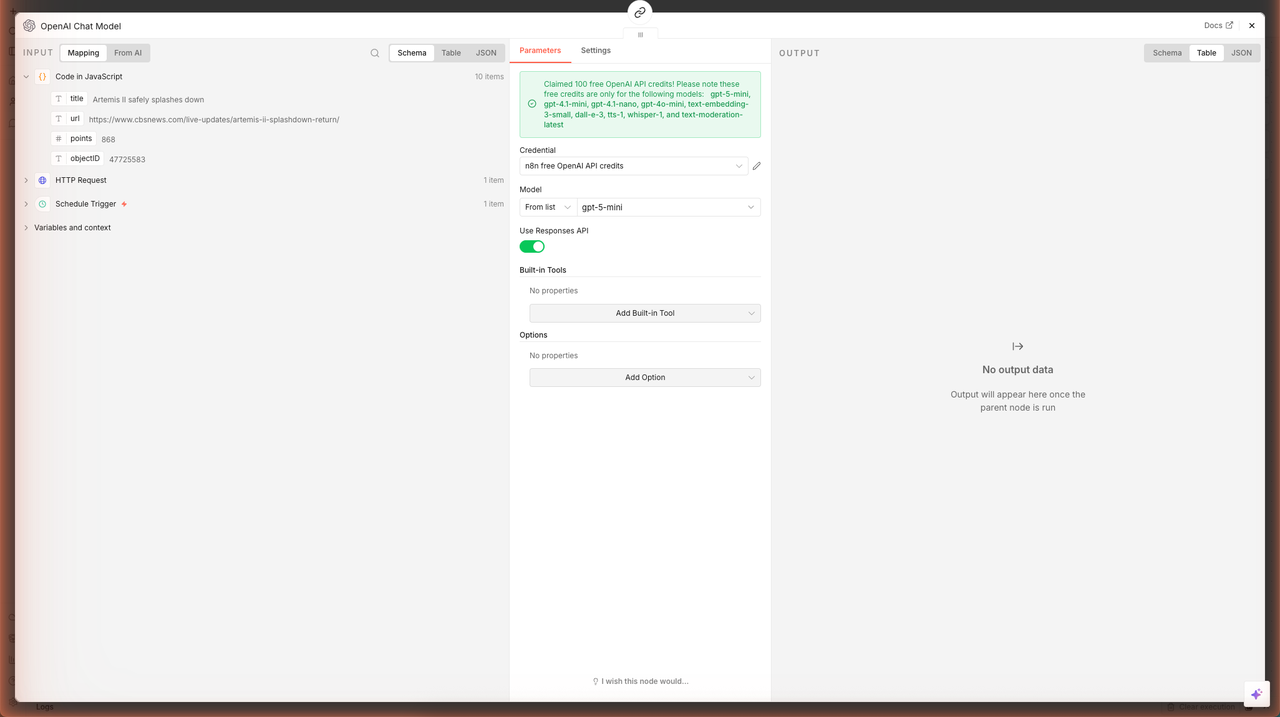This screenshot has width=1280, height=717.
Task: Disable the Use Responses API toggle
Action: coord(532,247)
